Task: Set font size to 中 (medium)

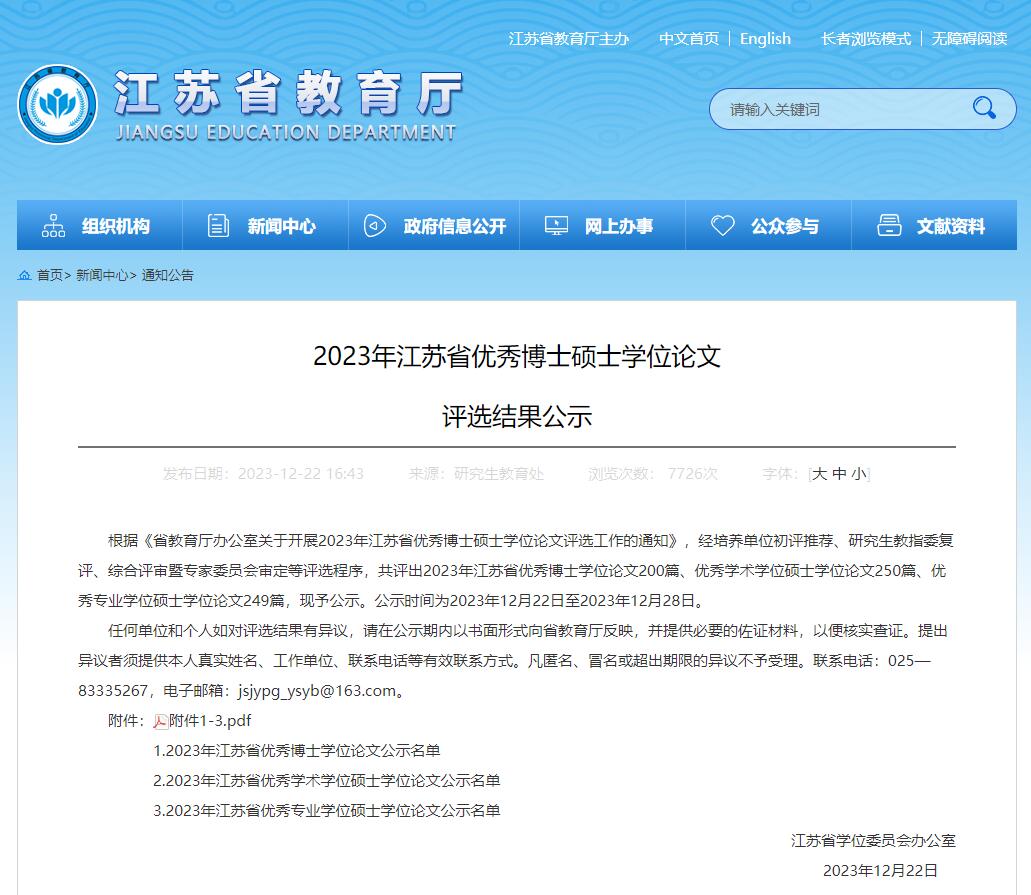Action: pos(839,474)
